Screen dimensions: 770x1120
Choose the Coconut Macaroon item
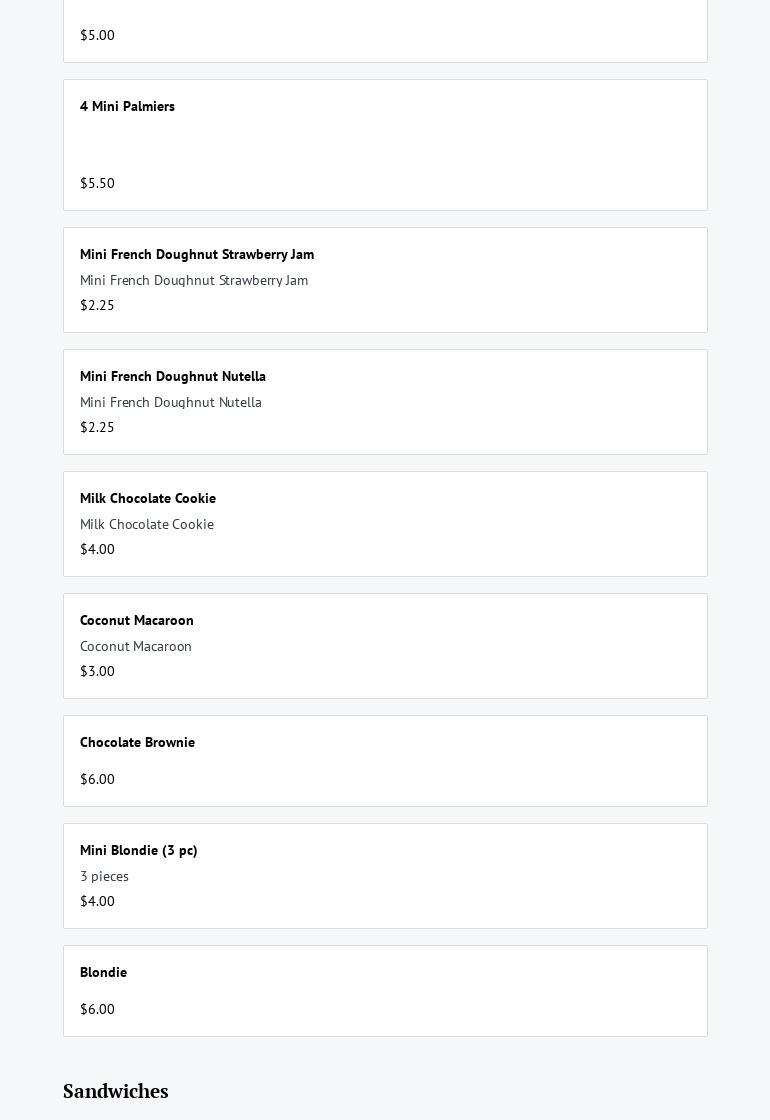[385, 646]
